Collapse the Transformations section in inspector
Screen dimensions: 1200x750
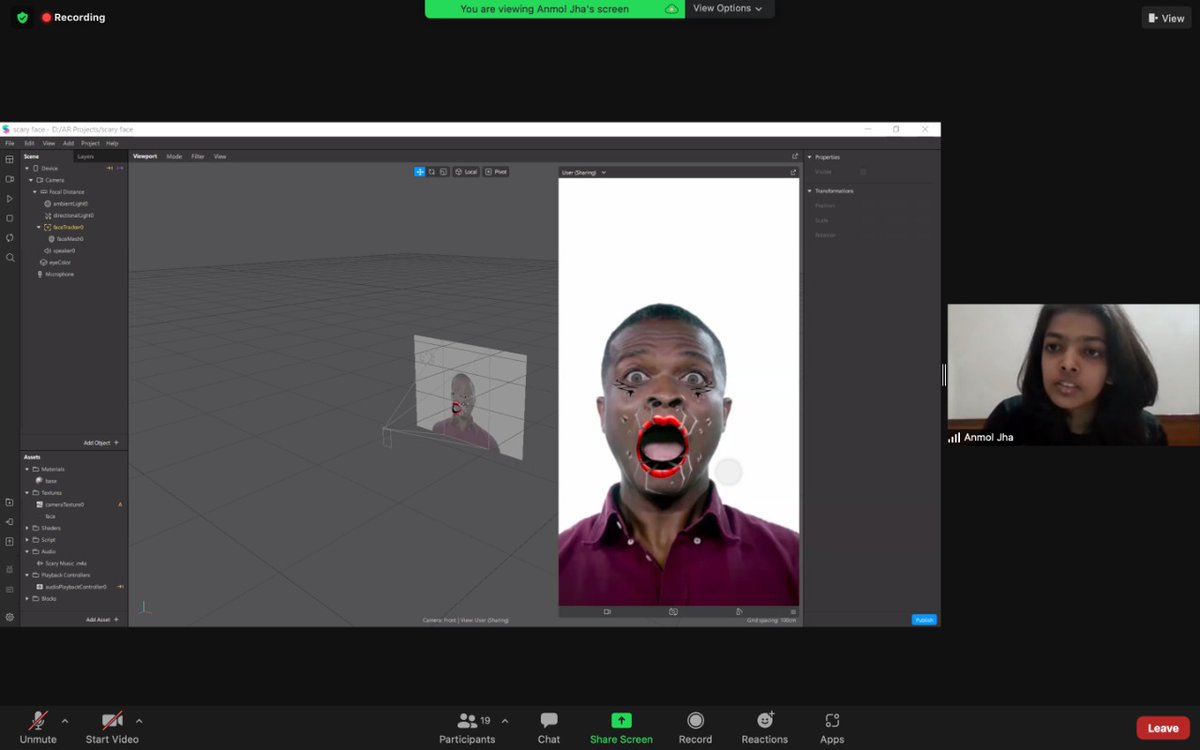(809, 191)
